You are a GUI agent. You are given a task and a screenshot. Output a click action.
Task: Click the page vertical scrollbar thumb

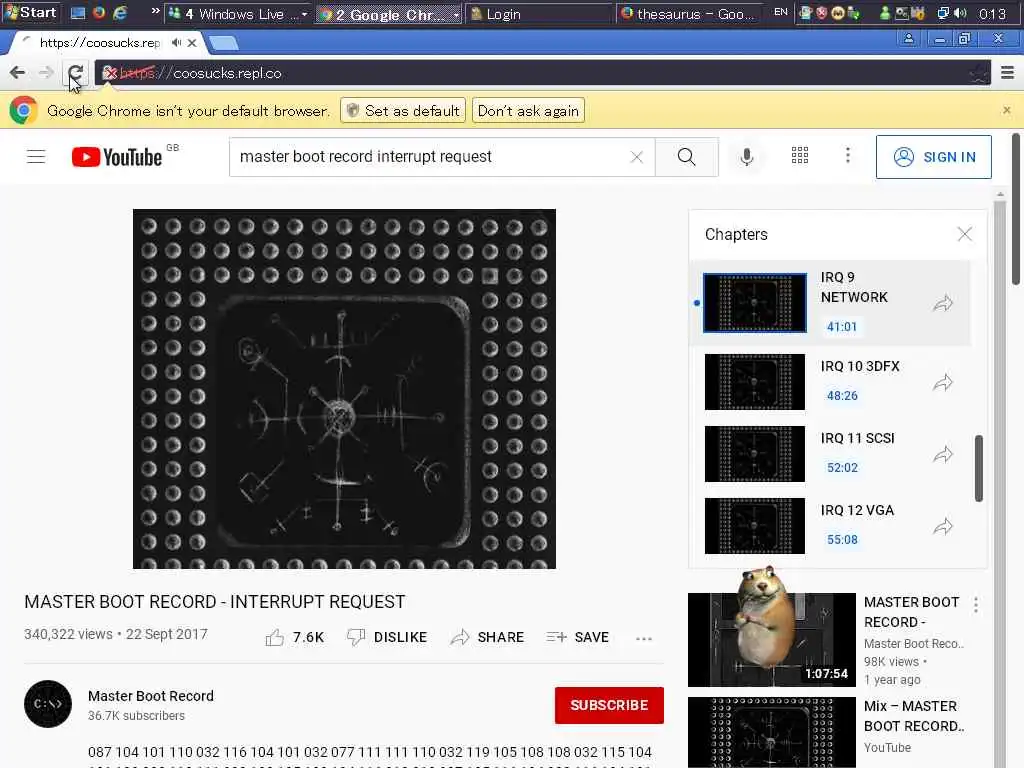click(x=1016, y=209)
